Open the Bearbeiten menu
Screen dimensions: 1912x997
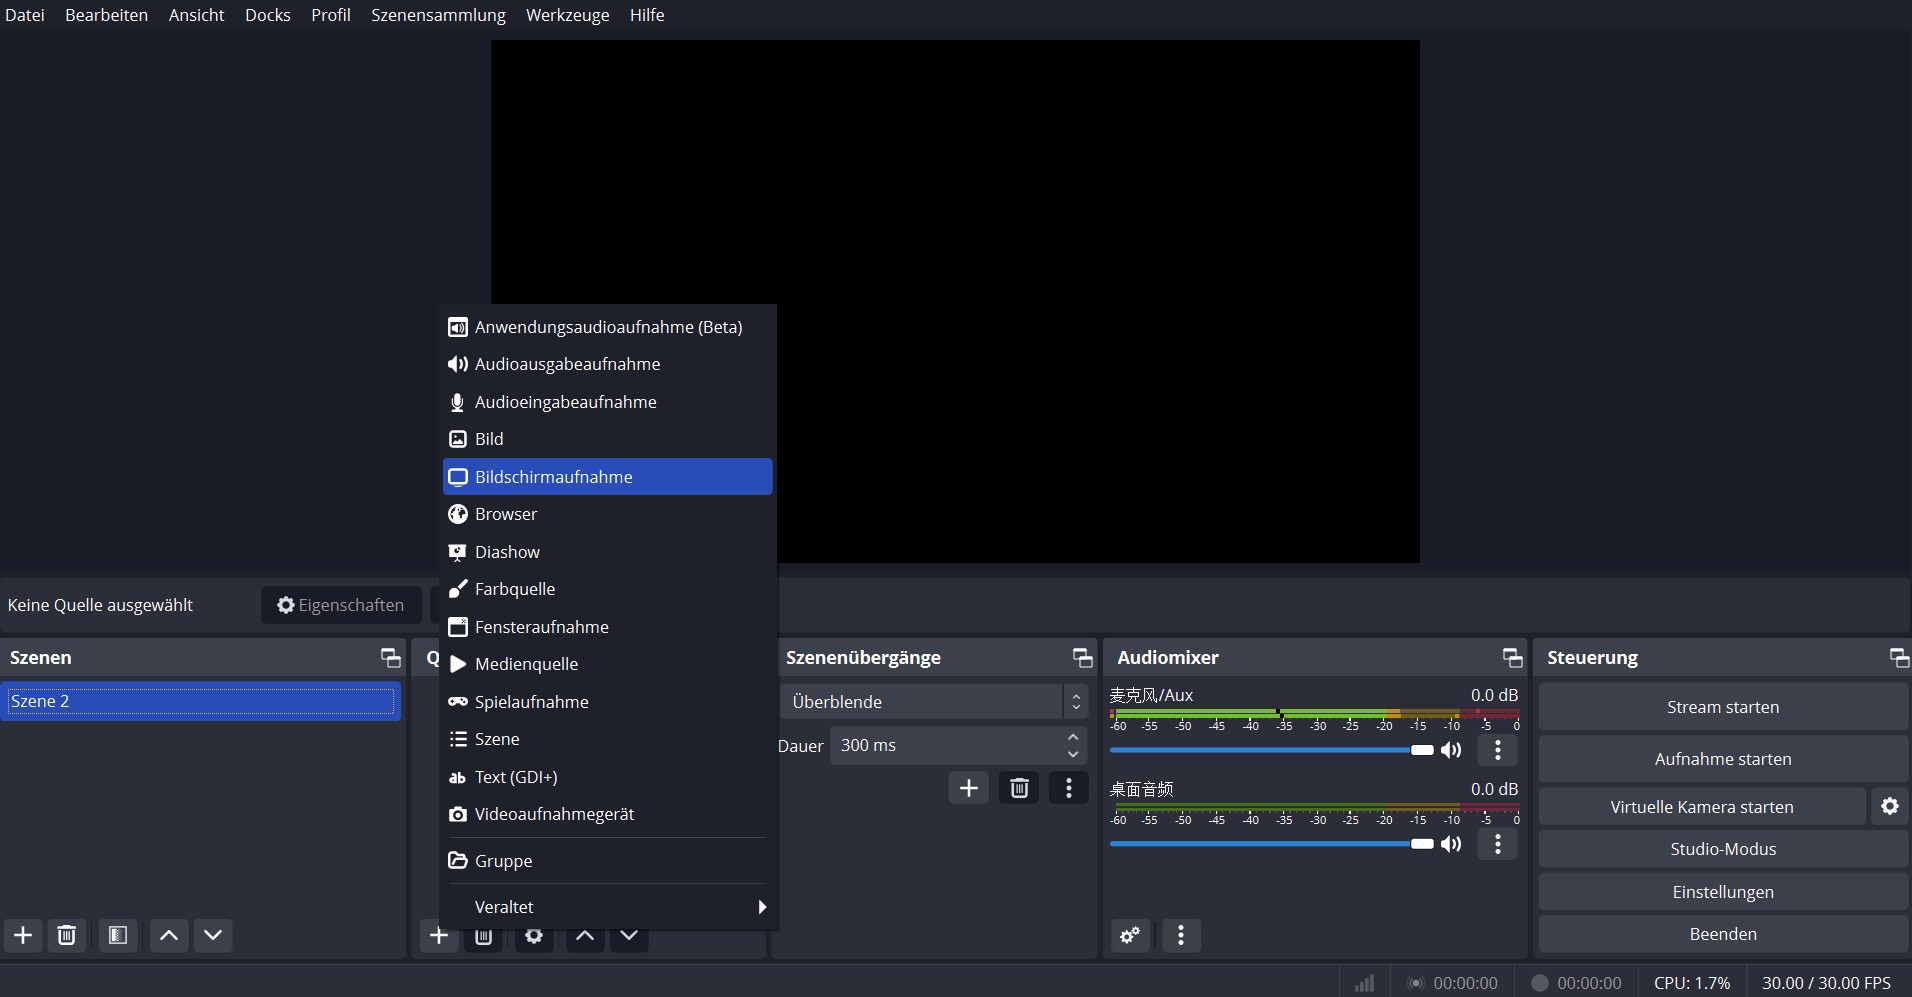pos(106,15)
